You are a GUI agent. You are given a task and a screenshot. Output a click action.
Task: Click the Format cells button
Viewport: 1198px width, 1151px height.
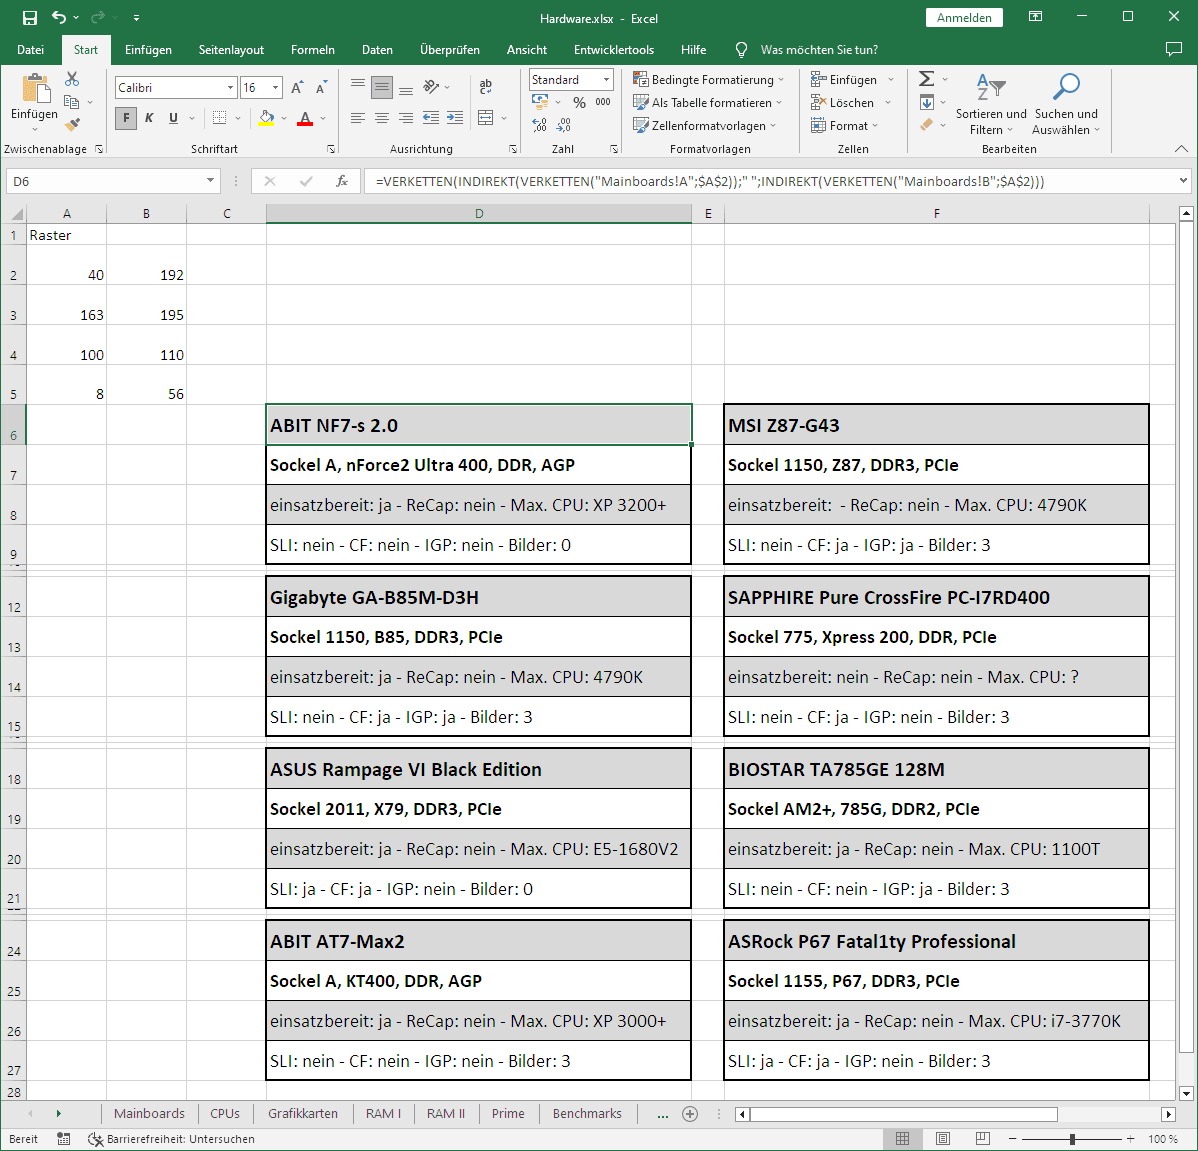point(844,125)
